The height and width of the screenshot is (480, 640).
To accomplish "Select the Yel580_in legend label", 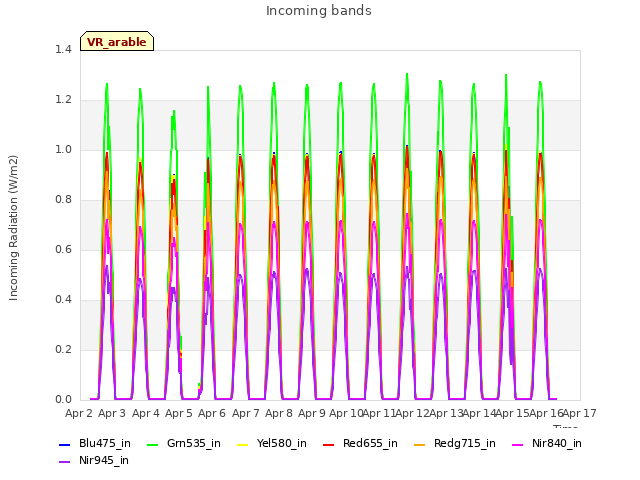I will (x=282, y=444).
